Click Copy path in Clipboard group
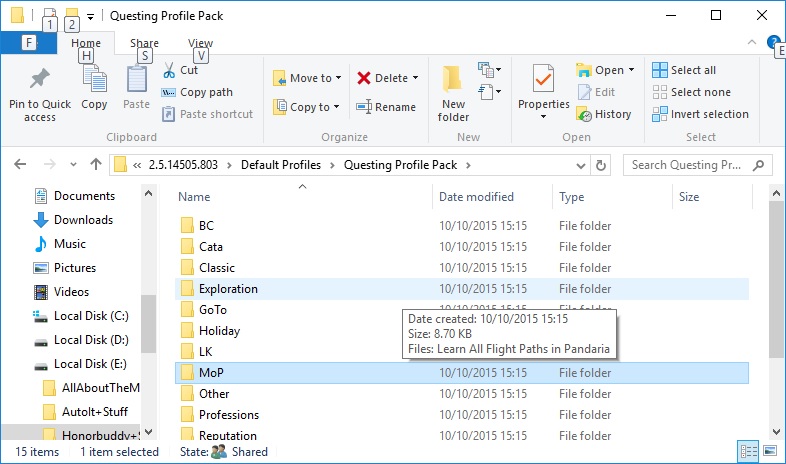Image resolution: width=786 pixels, height=464 pixels. [197, 92]
